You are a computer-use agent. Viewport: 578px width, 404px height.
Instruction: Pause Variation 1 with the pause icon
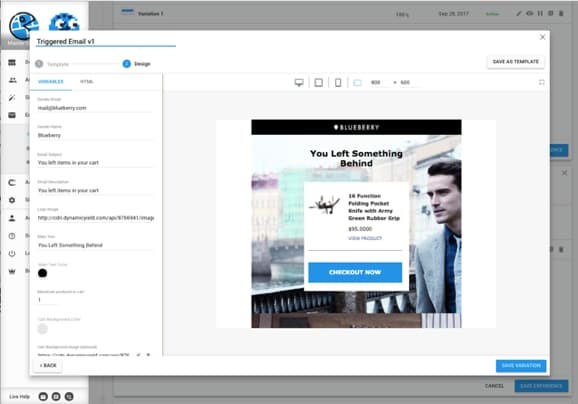[x=540, y=13]
